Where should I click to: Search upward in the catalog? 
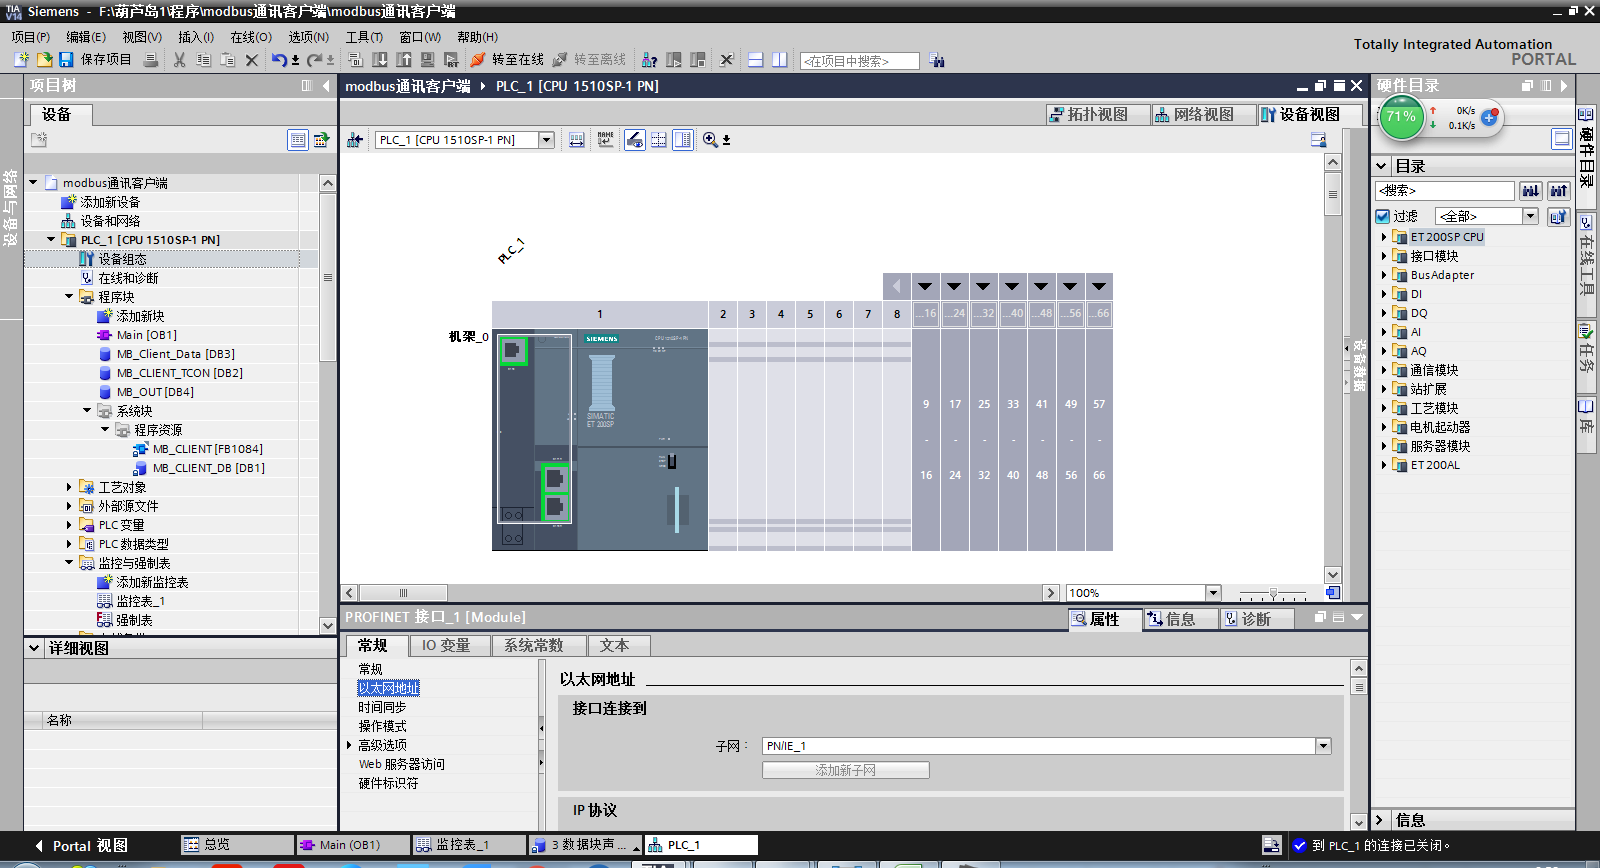pos(1558,190)
